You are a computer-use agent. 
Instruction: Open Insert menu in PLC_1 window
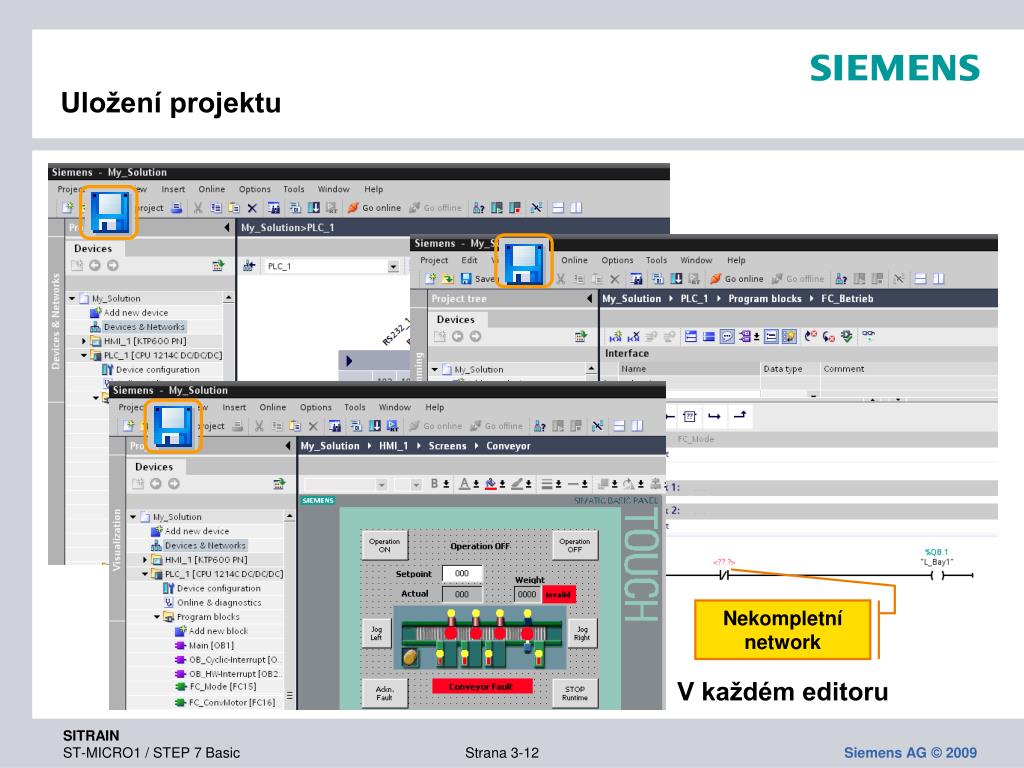[x=173, y=189]
